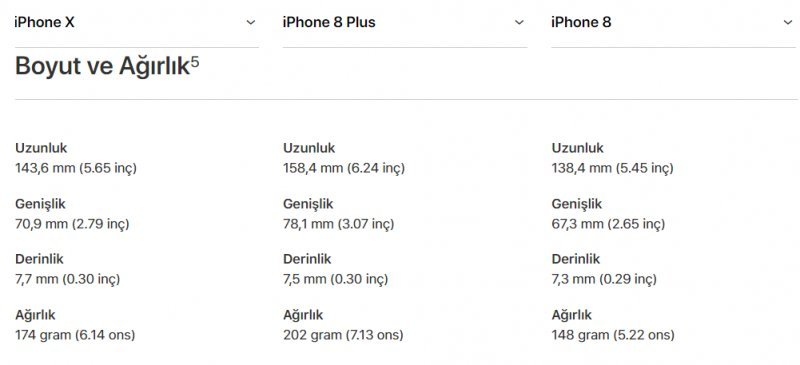Click the 158,4 mm length value
800x365 pixels.
pos(344,168)
